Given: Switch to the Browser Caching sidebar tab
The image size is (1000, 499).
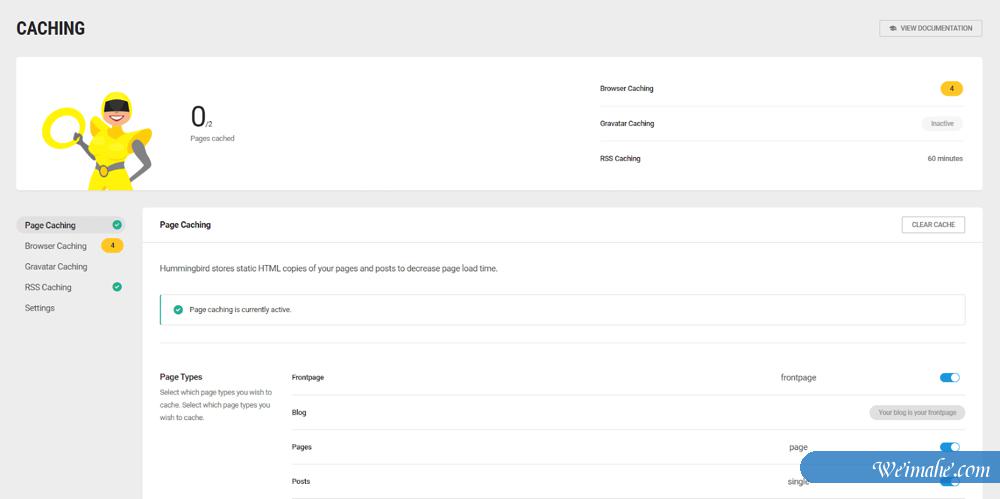Looking at the screenshot, I should pos(56,246).
